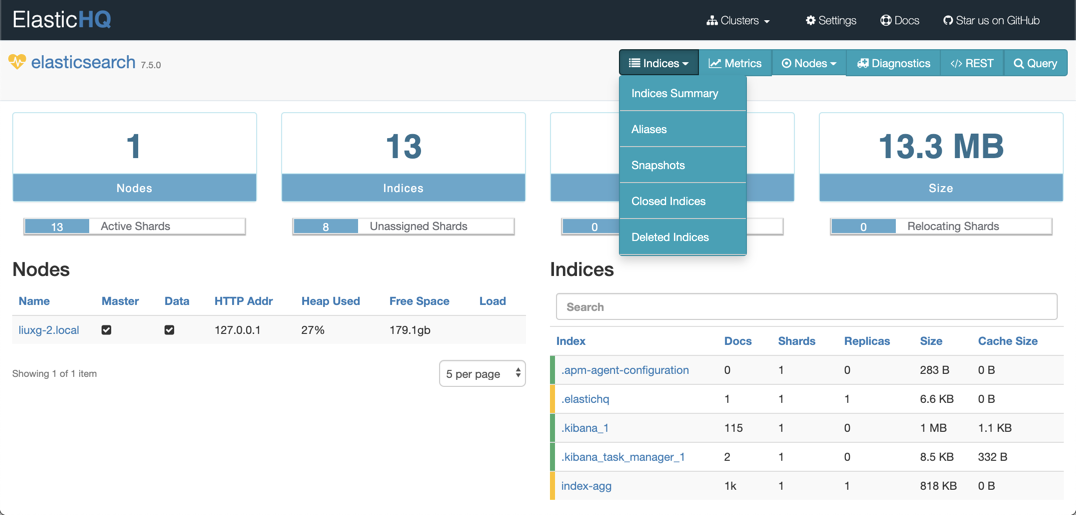Open Settings in the top bar
1076x515 pixels.
831,21
